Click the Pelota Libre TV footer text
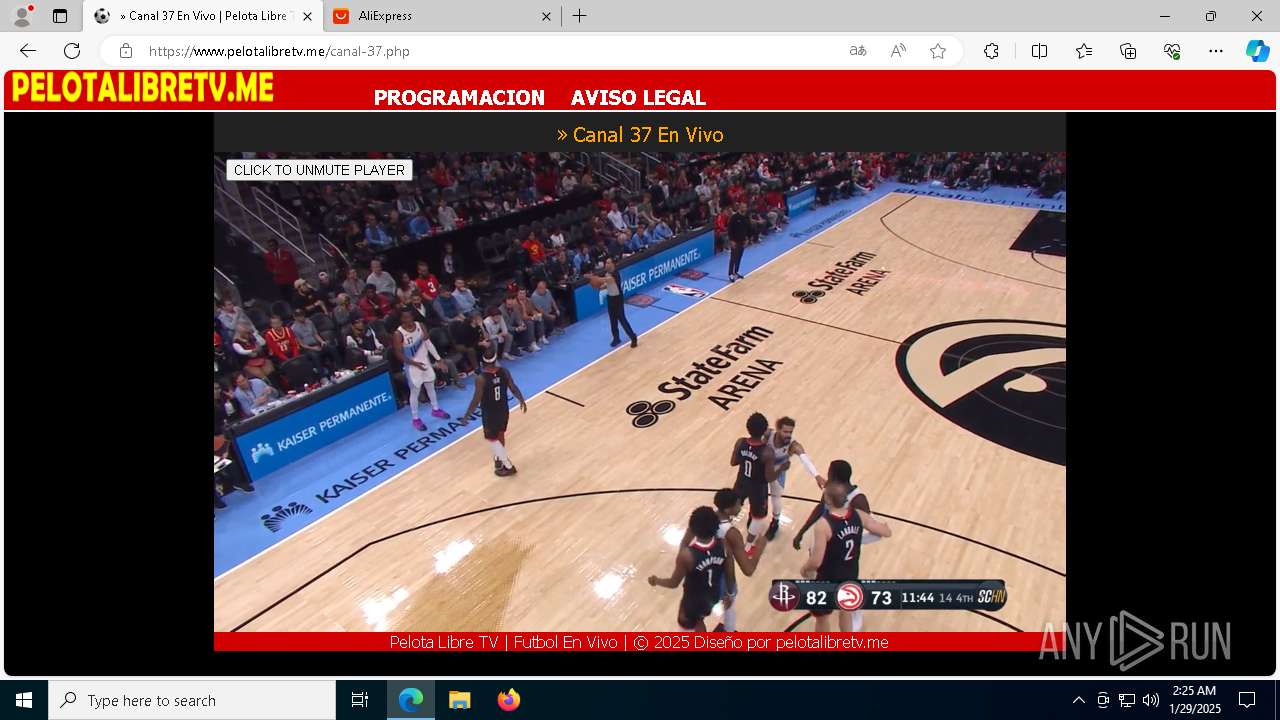Screen dimensions: 1280x720 [639, 642]
